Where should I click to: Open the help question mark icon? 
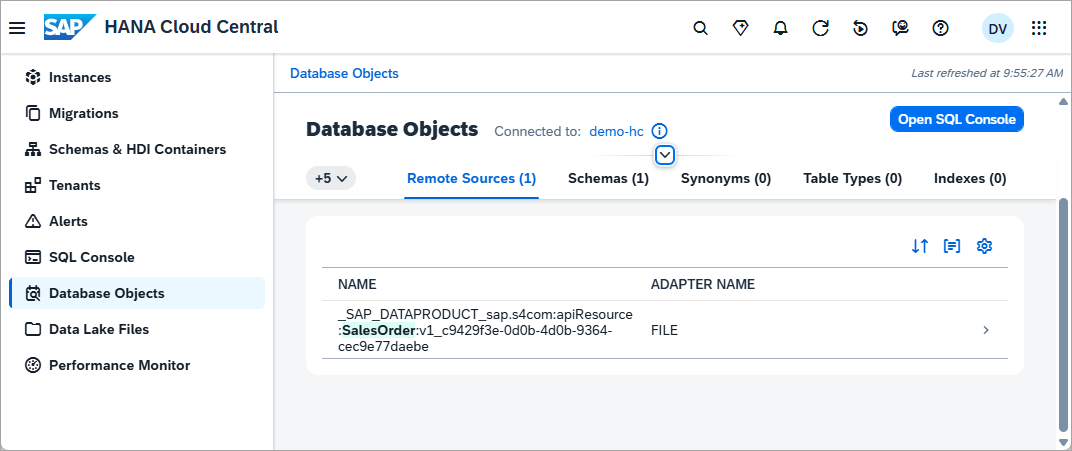(941, 28)
